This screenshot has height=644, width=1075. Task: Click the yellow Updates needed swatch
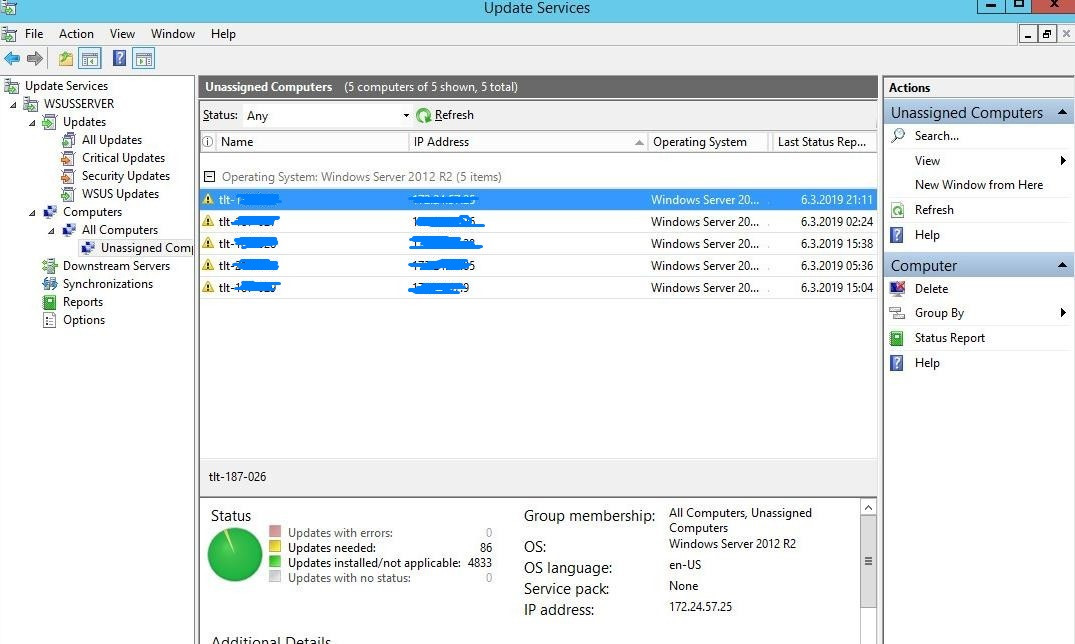(x=275, y=547)
